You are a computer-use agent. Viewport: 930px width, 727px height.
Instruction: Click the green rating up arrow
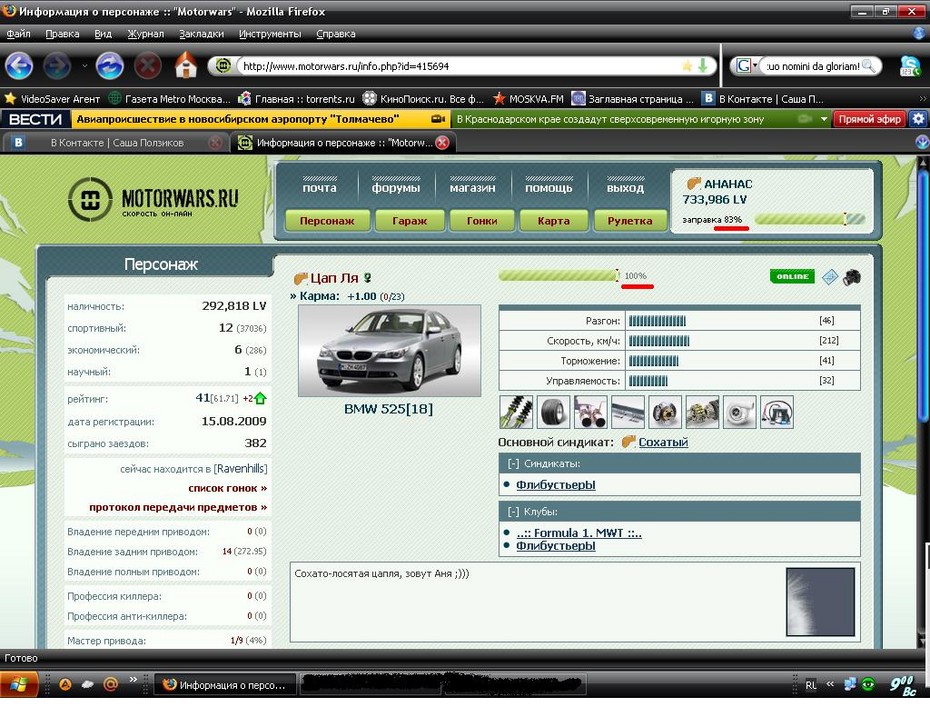260,398
